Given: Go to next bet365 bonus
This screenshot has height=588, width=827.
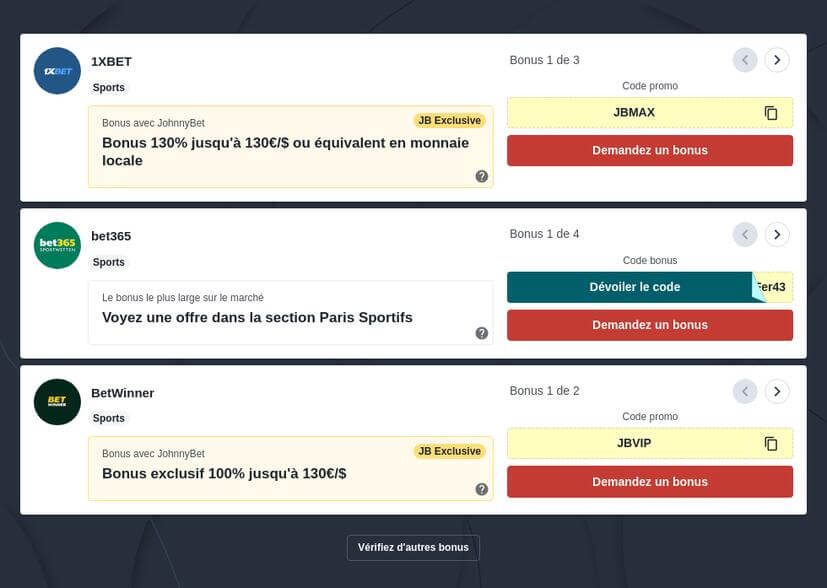Looking at the screenshot, I should 777,234.
